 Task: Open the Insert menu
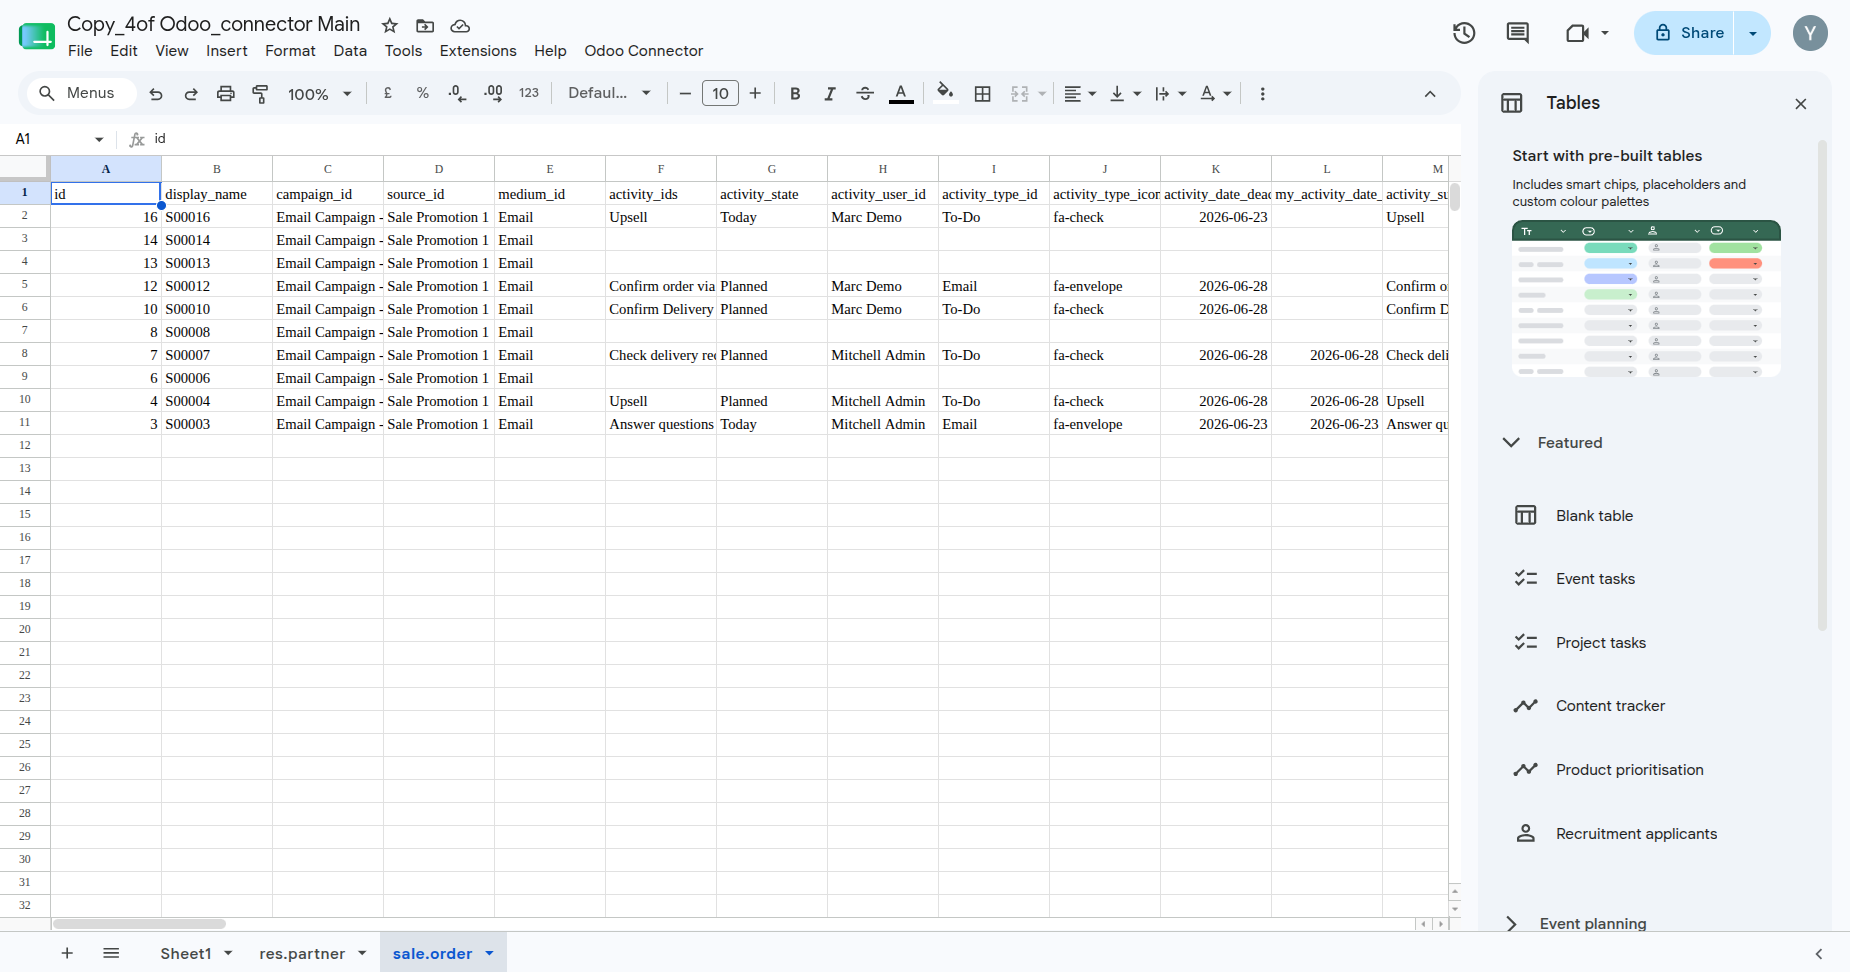pos(227,51)
